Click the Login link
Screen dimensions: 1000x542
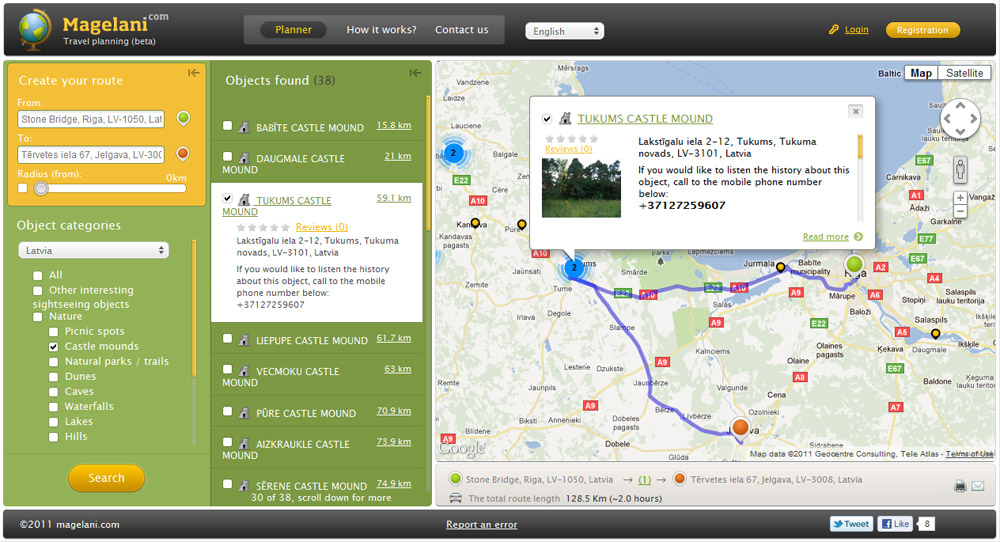[857, 29]
